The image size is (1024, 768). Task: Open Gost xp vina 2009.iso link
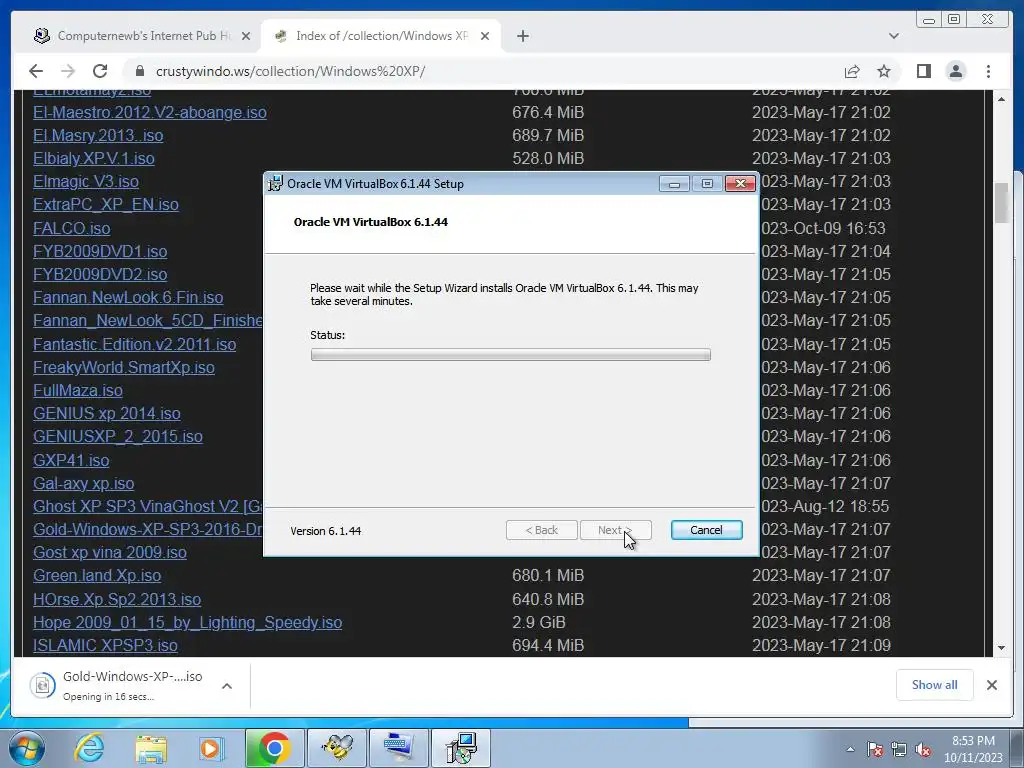[x=110, y=552]
